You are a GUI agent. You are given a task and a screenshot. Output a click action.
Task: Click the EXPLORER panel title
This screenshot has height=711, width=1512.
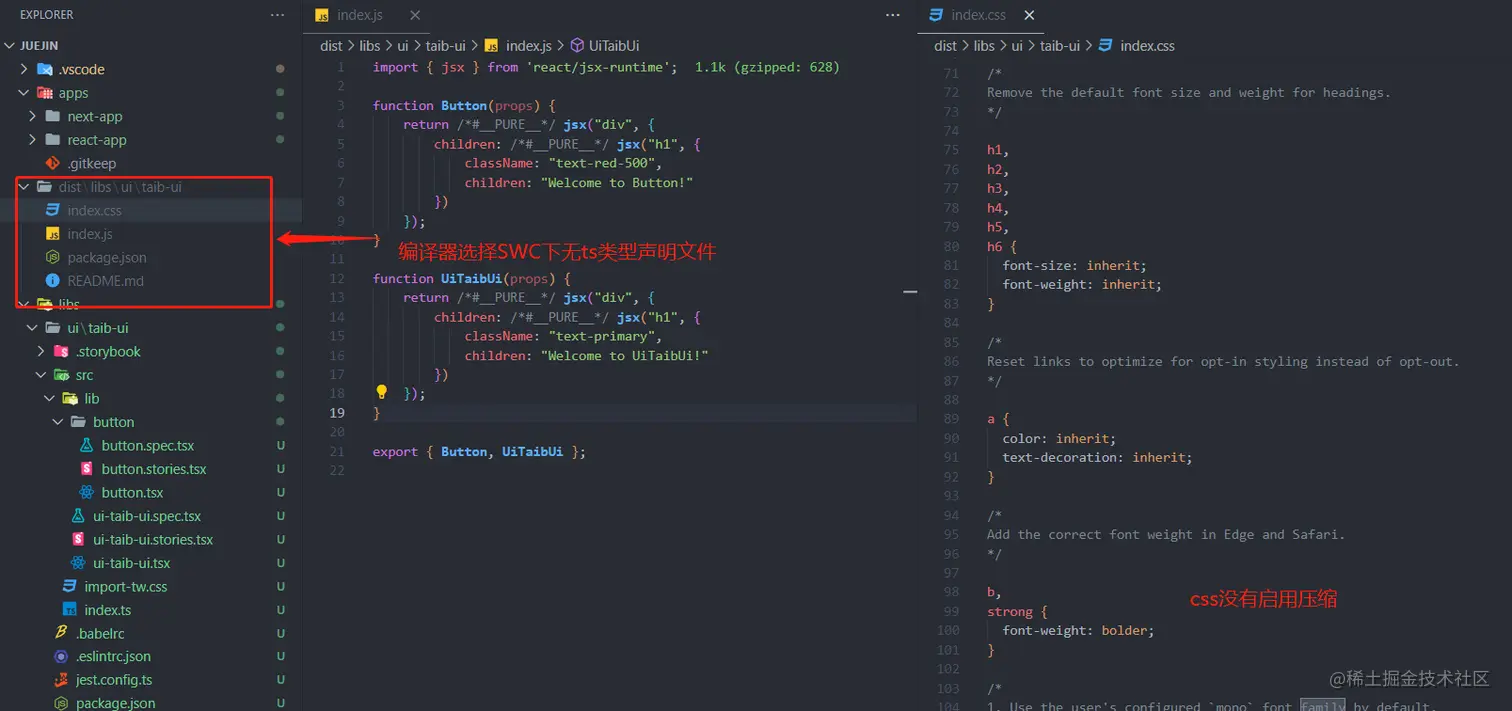coord(47,15)
